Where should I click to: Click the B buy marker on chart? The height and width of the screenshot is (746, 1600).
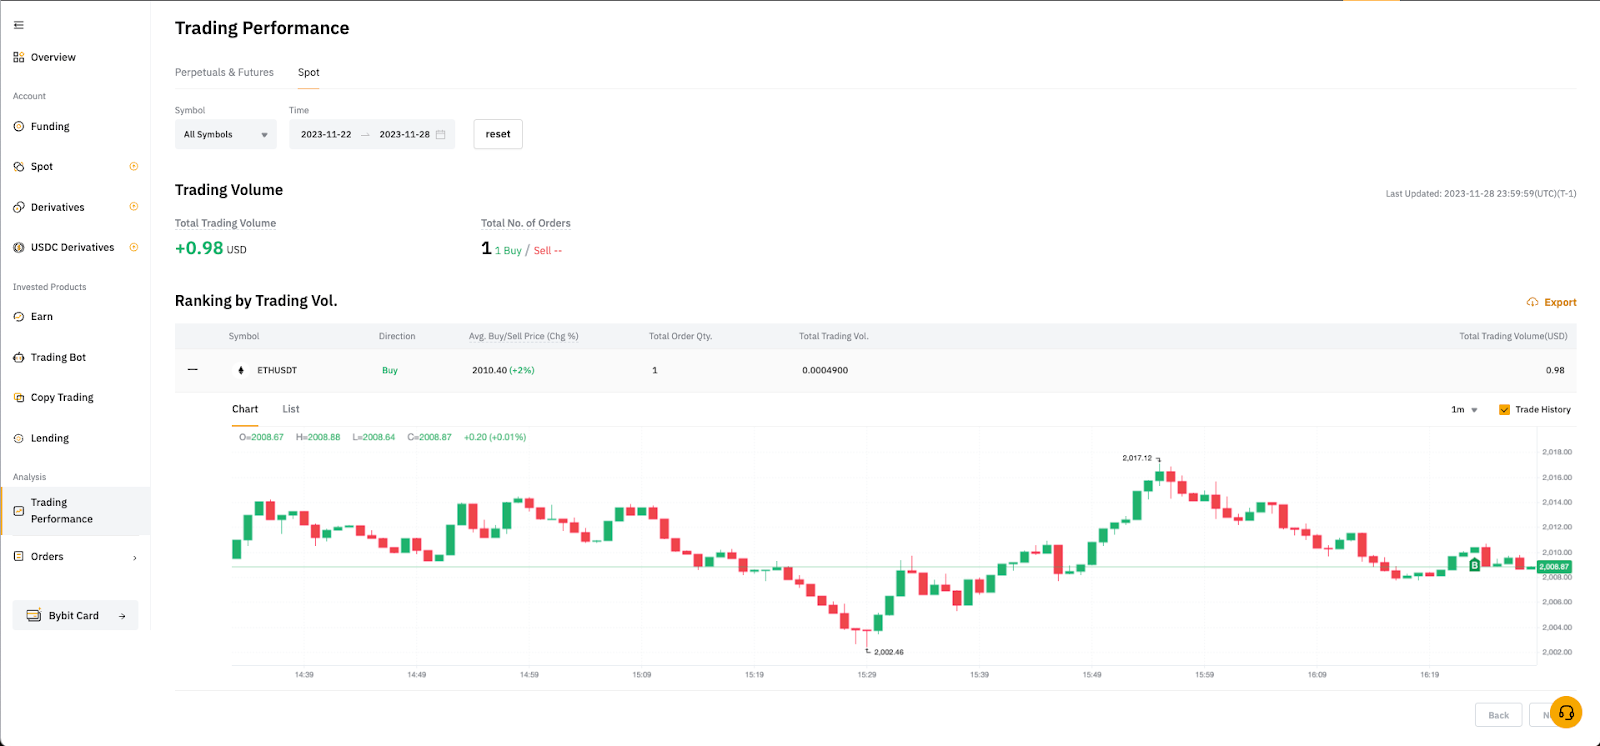point(1474,565)
